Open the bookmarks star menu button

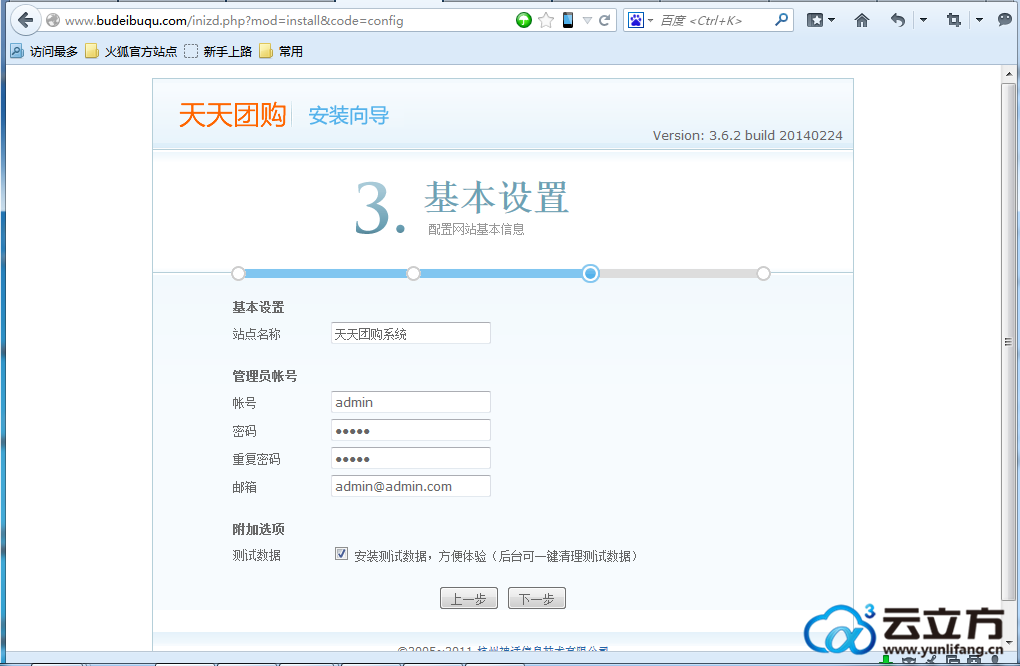pos(814,21)
